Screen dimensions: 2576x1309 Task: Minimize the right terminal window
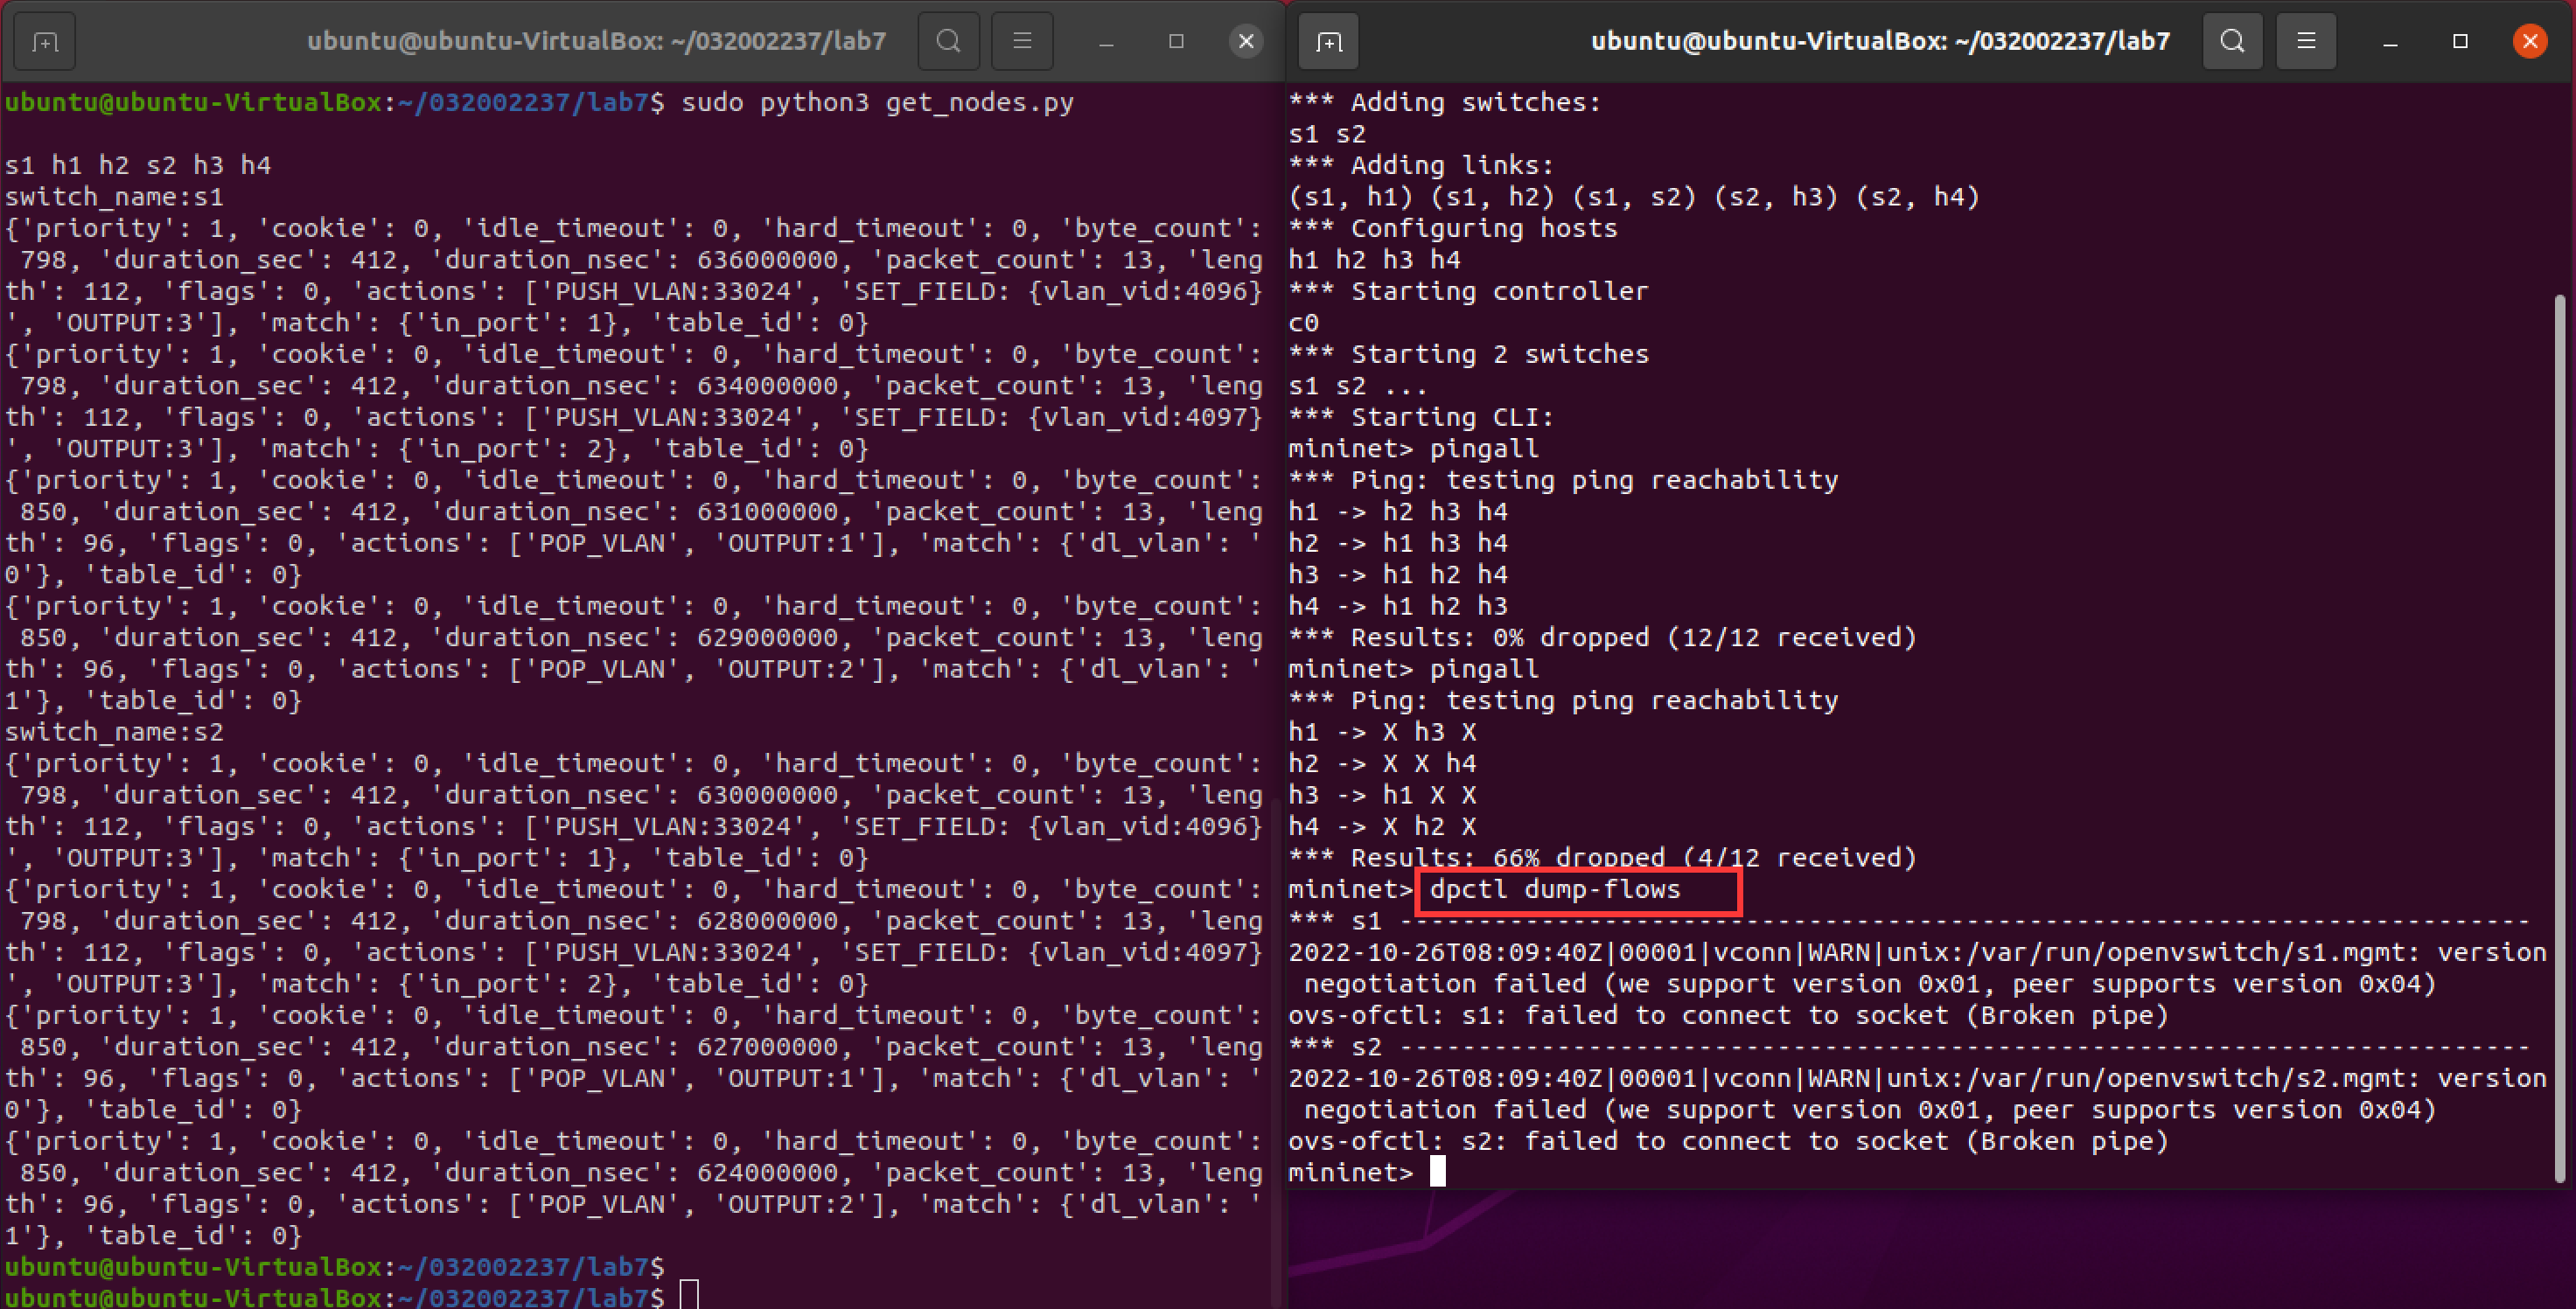pos(2390,41)
